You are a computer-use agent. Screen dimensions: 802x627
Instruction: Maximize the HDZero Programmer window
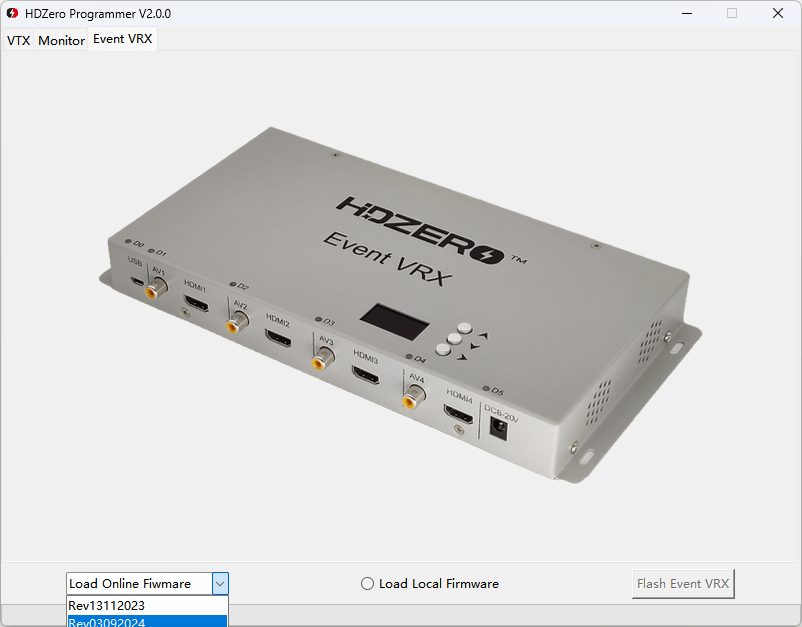(732, 14)
